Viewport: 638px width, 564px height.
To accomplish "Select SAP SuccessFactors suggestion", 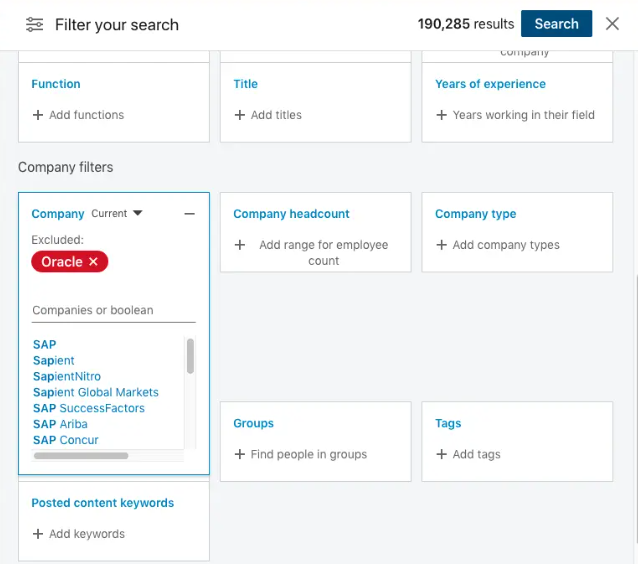I will pyautogui.click(x=89, y=408).
